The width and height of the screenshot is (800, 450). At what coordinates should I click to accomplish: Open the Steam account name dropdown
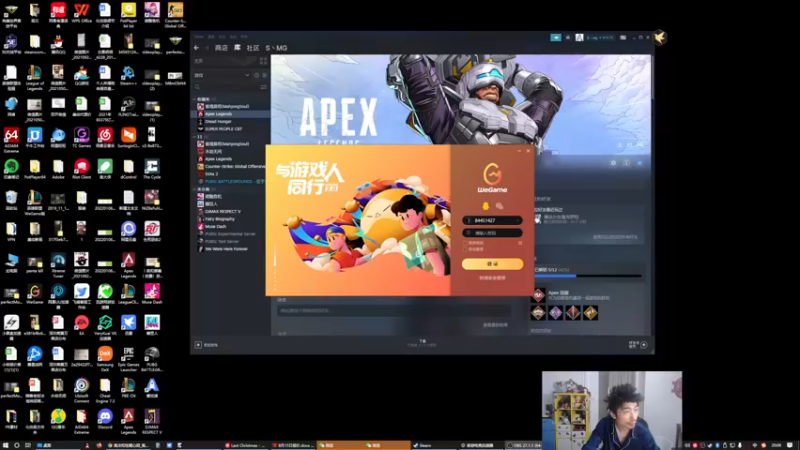coord(600,37)
